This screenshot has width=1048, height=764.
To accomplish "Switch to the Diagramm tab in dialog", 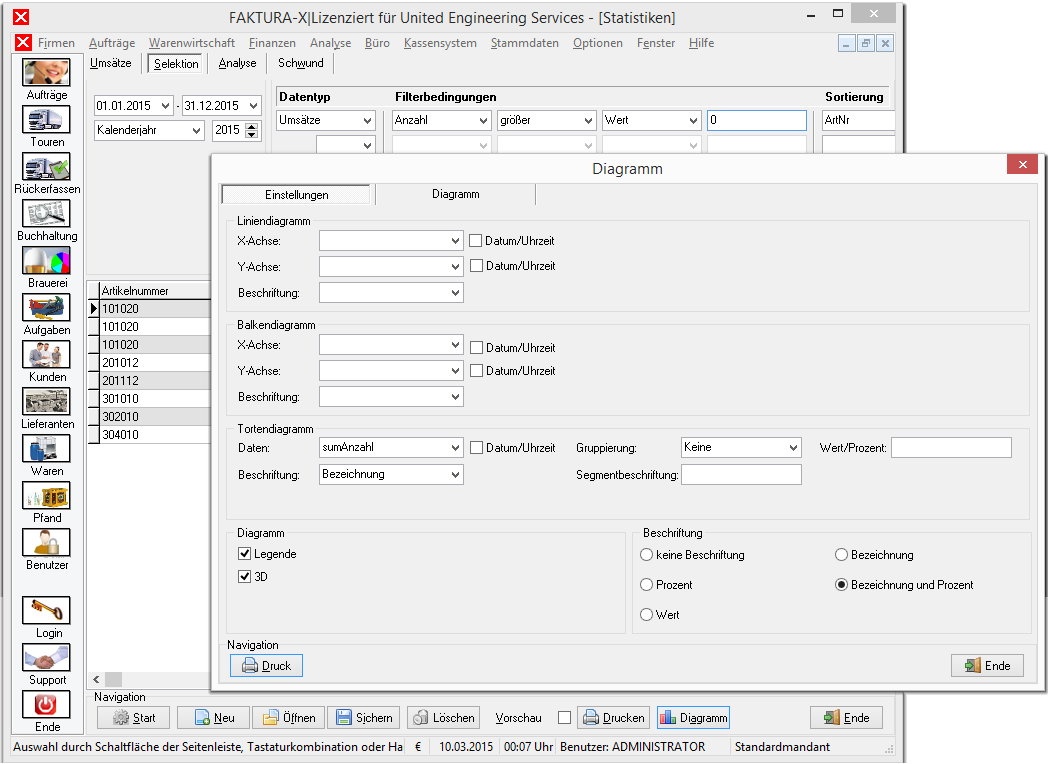I will pos(456,195).
